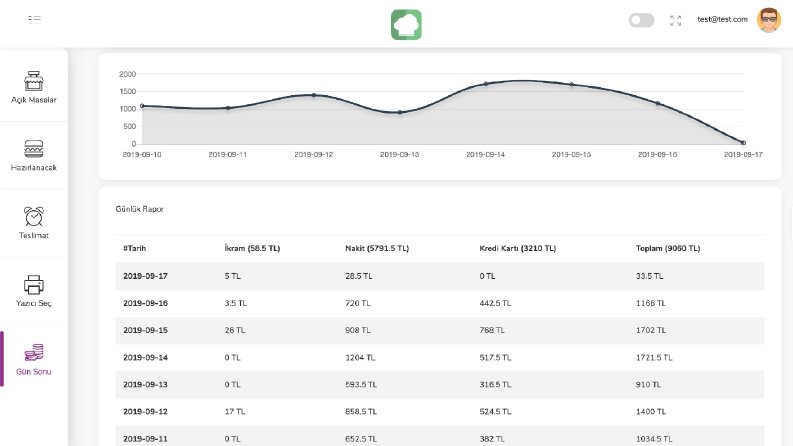Select the 2019-09-15 date row
This screenshot has height=446, width=793.
439,330
